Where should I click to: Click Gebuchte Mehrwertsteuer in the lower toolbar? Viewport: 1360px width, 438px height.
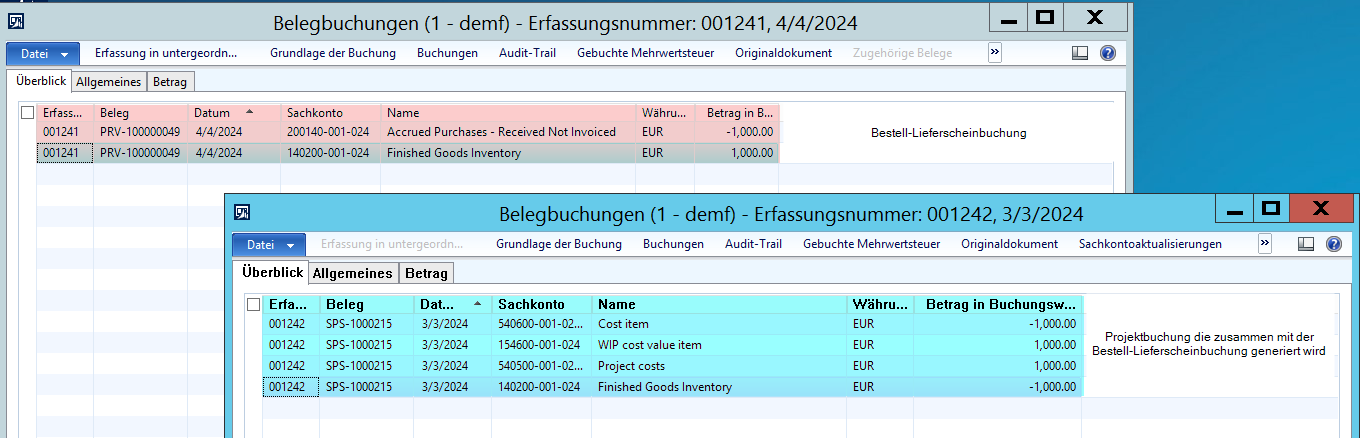pyautogui.click(x=871, y=244)
